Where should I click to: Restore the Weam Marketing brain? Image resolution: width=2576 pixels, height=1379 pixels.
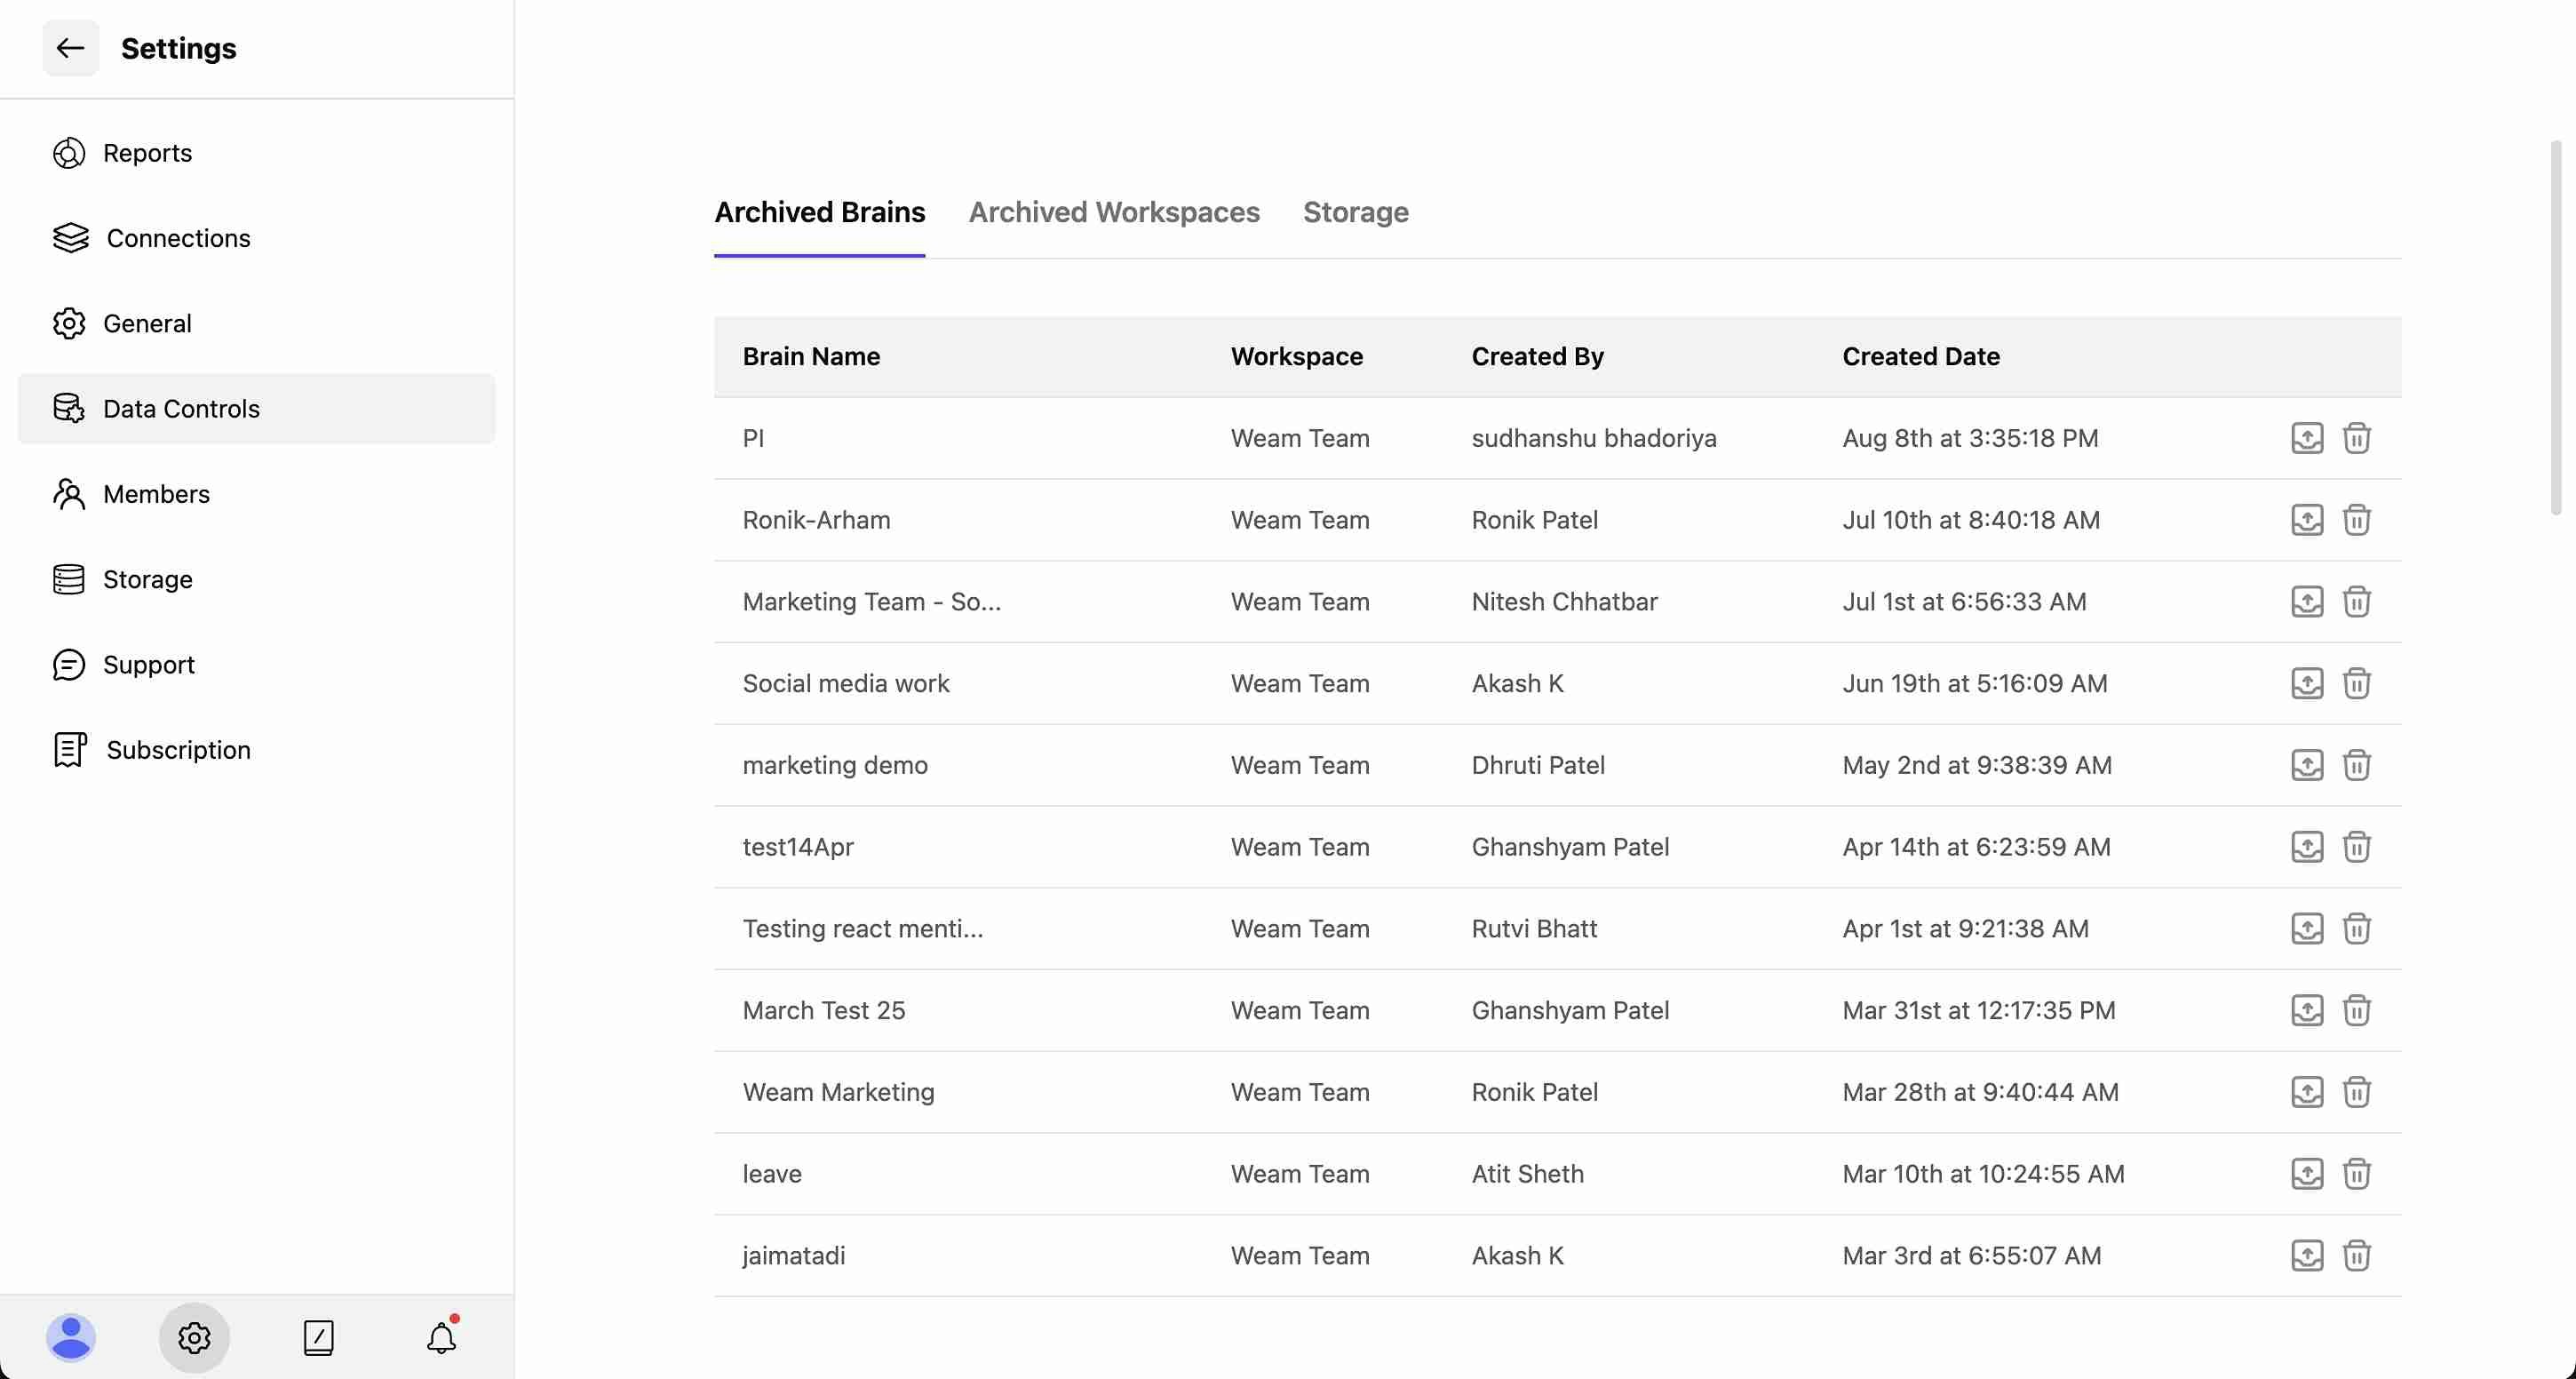pos(2307,1092)
